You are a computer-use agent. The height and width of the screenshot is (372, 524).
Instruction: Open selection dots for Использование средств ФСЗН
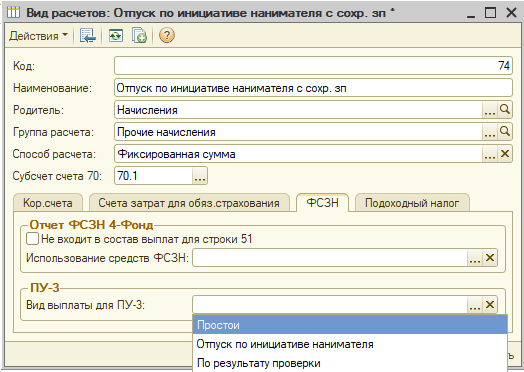[475, 258]
